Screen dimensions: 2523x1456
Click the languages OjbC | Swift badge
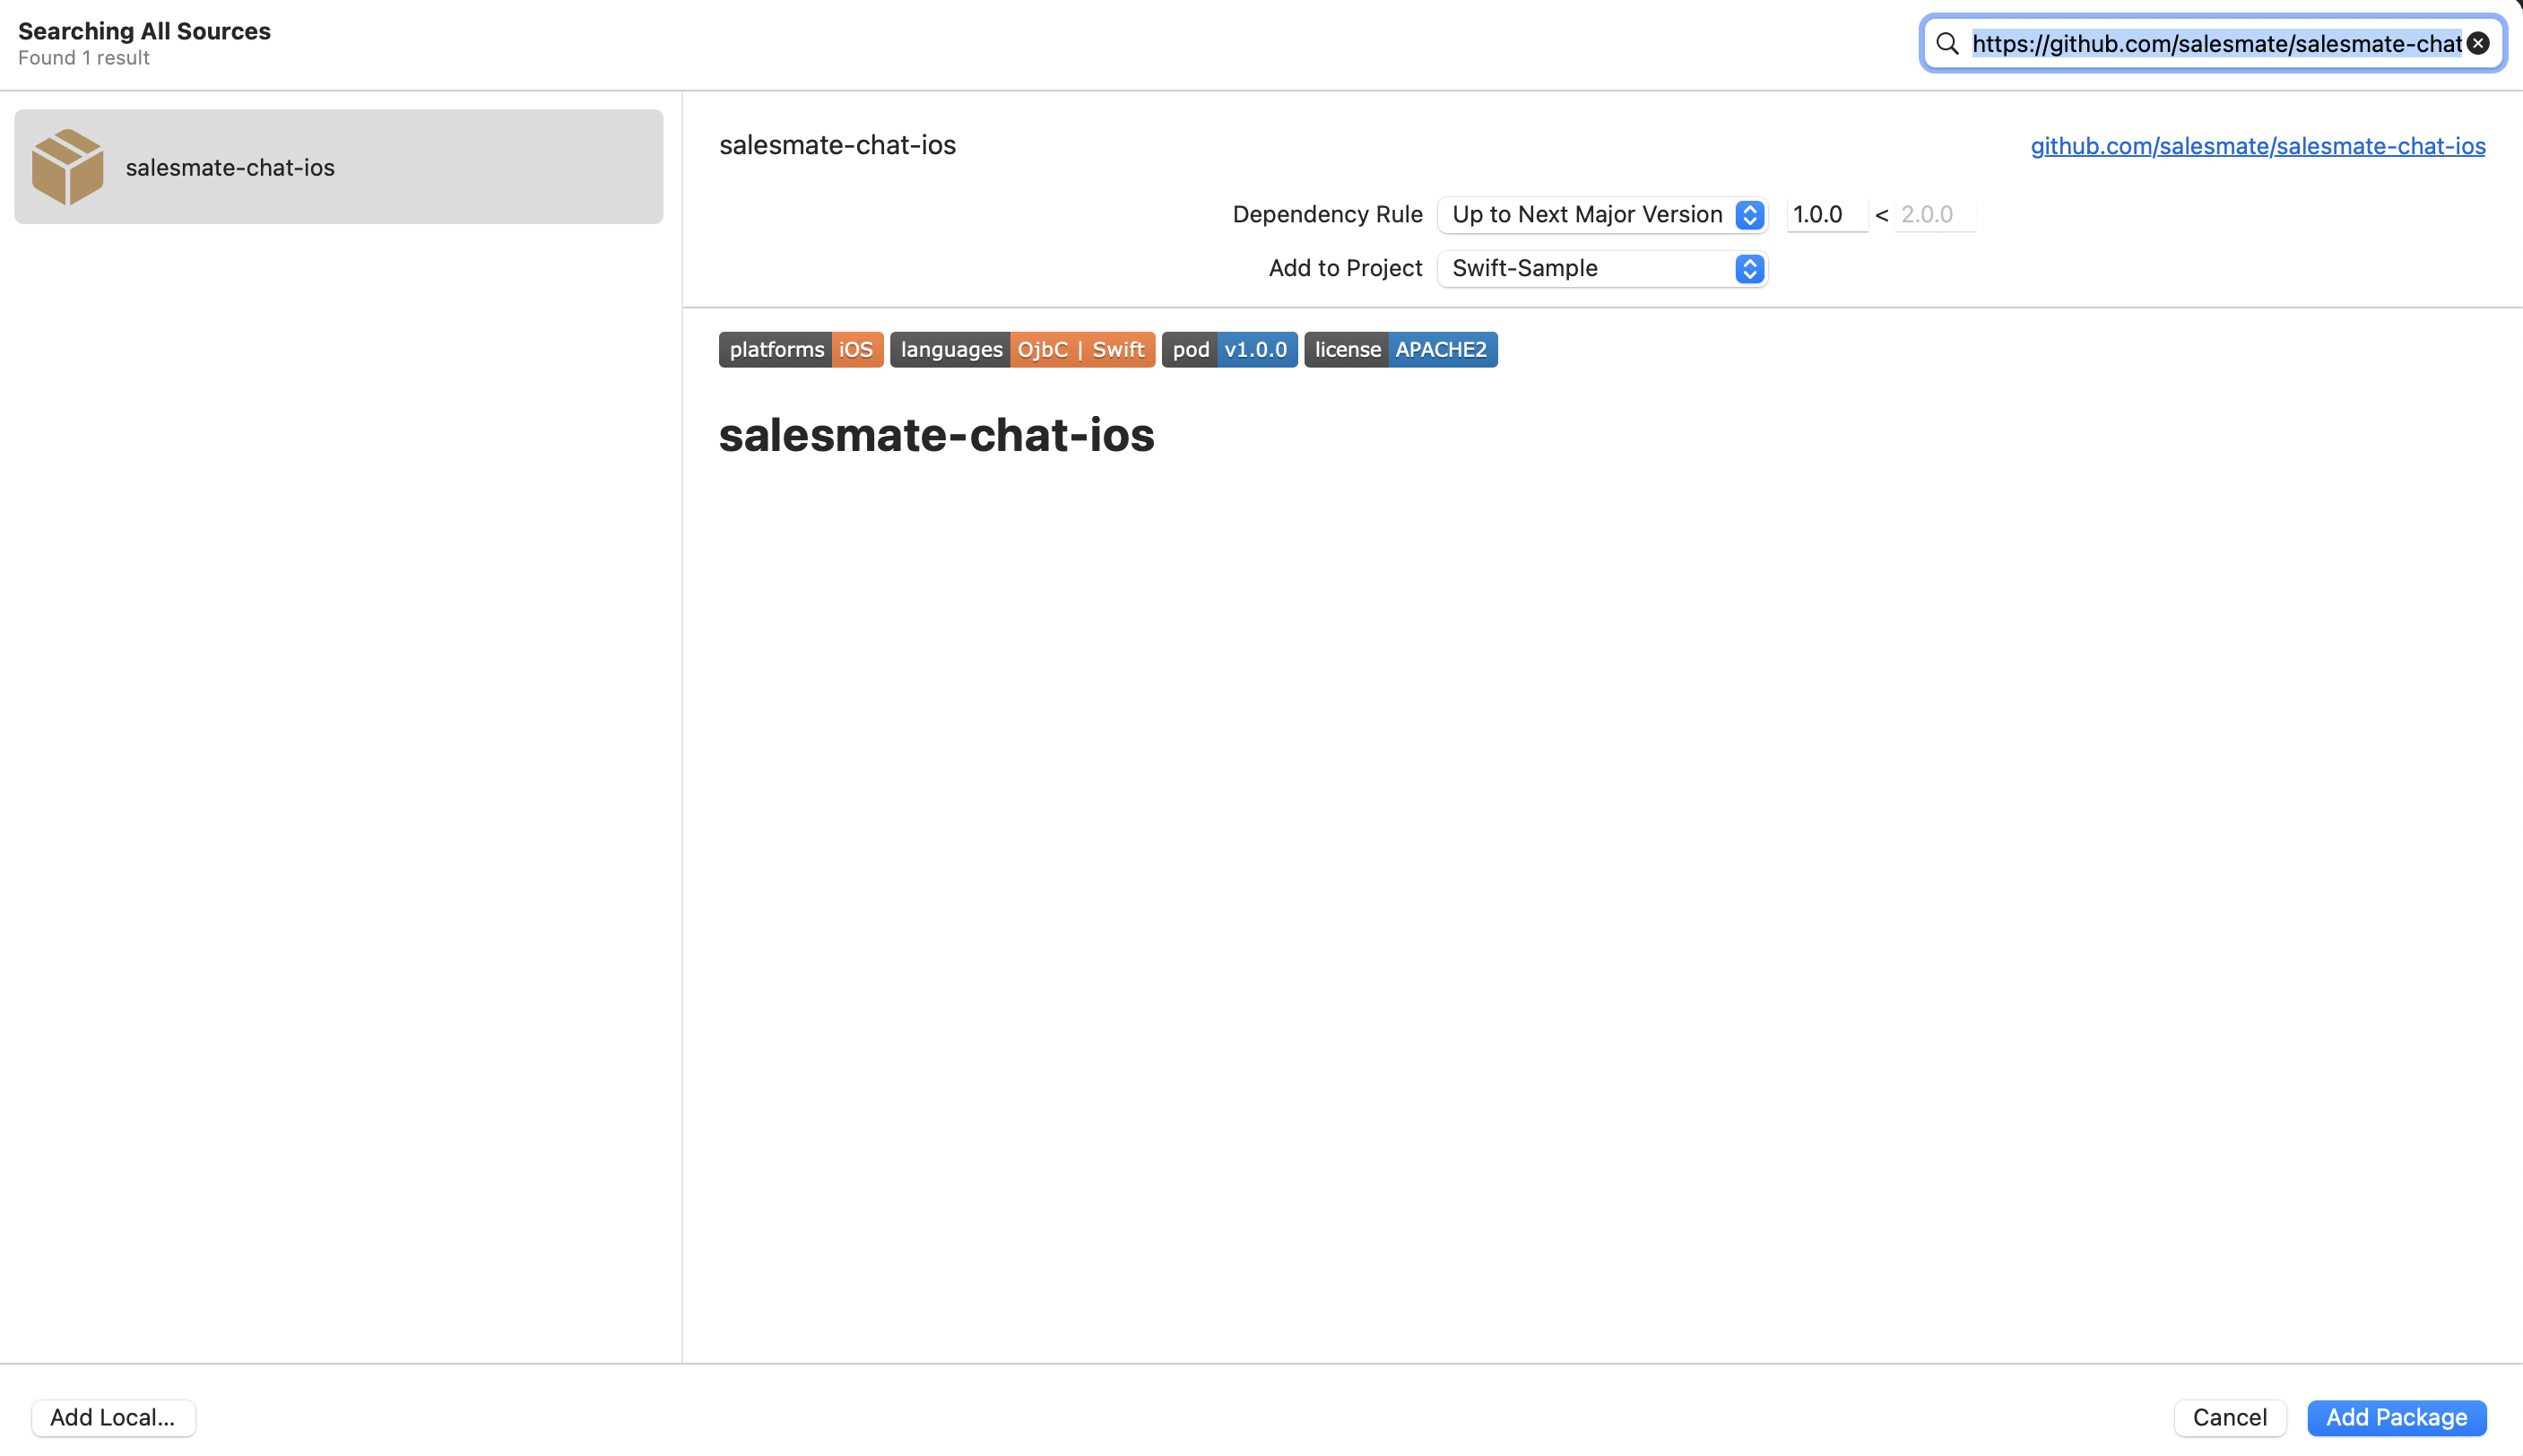[1022, 349]
